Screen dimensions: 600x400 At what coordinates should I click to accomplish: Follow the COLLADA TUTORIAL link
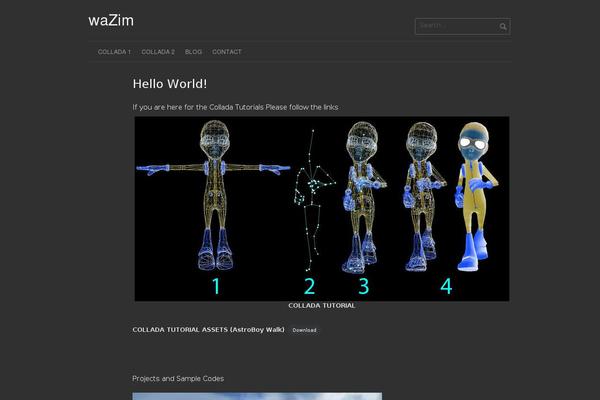[322, 305]
